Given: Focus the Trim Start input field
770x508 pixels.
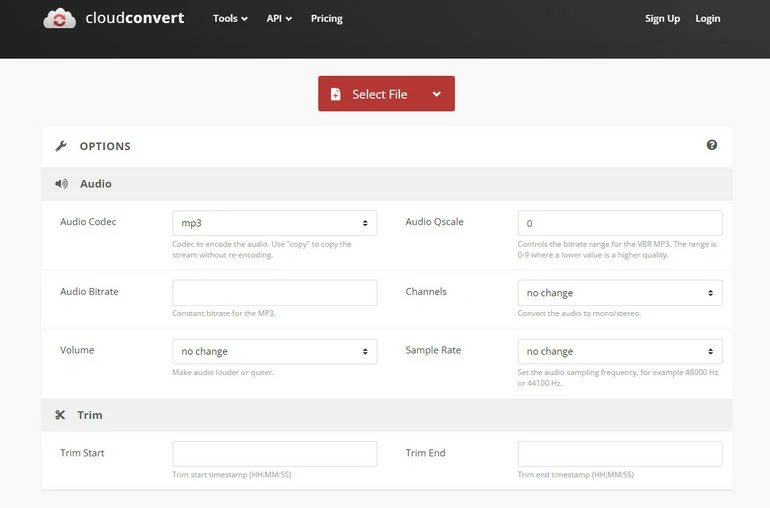Looking at the screenshot, I should (275, 453).
